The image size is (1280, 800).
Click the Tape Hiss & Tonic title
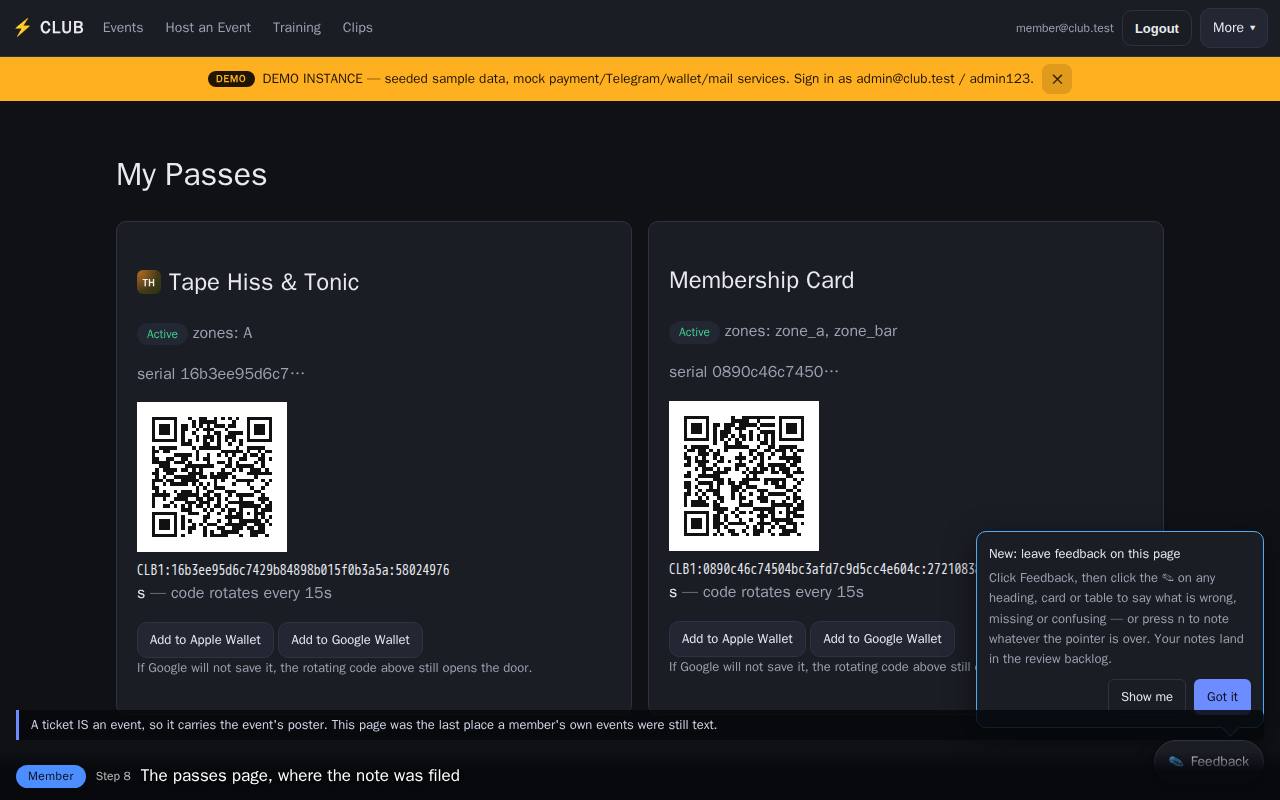coord(264,282)
